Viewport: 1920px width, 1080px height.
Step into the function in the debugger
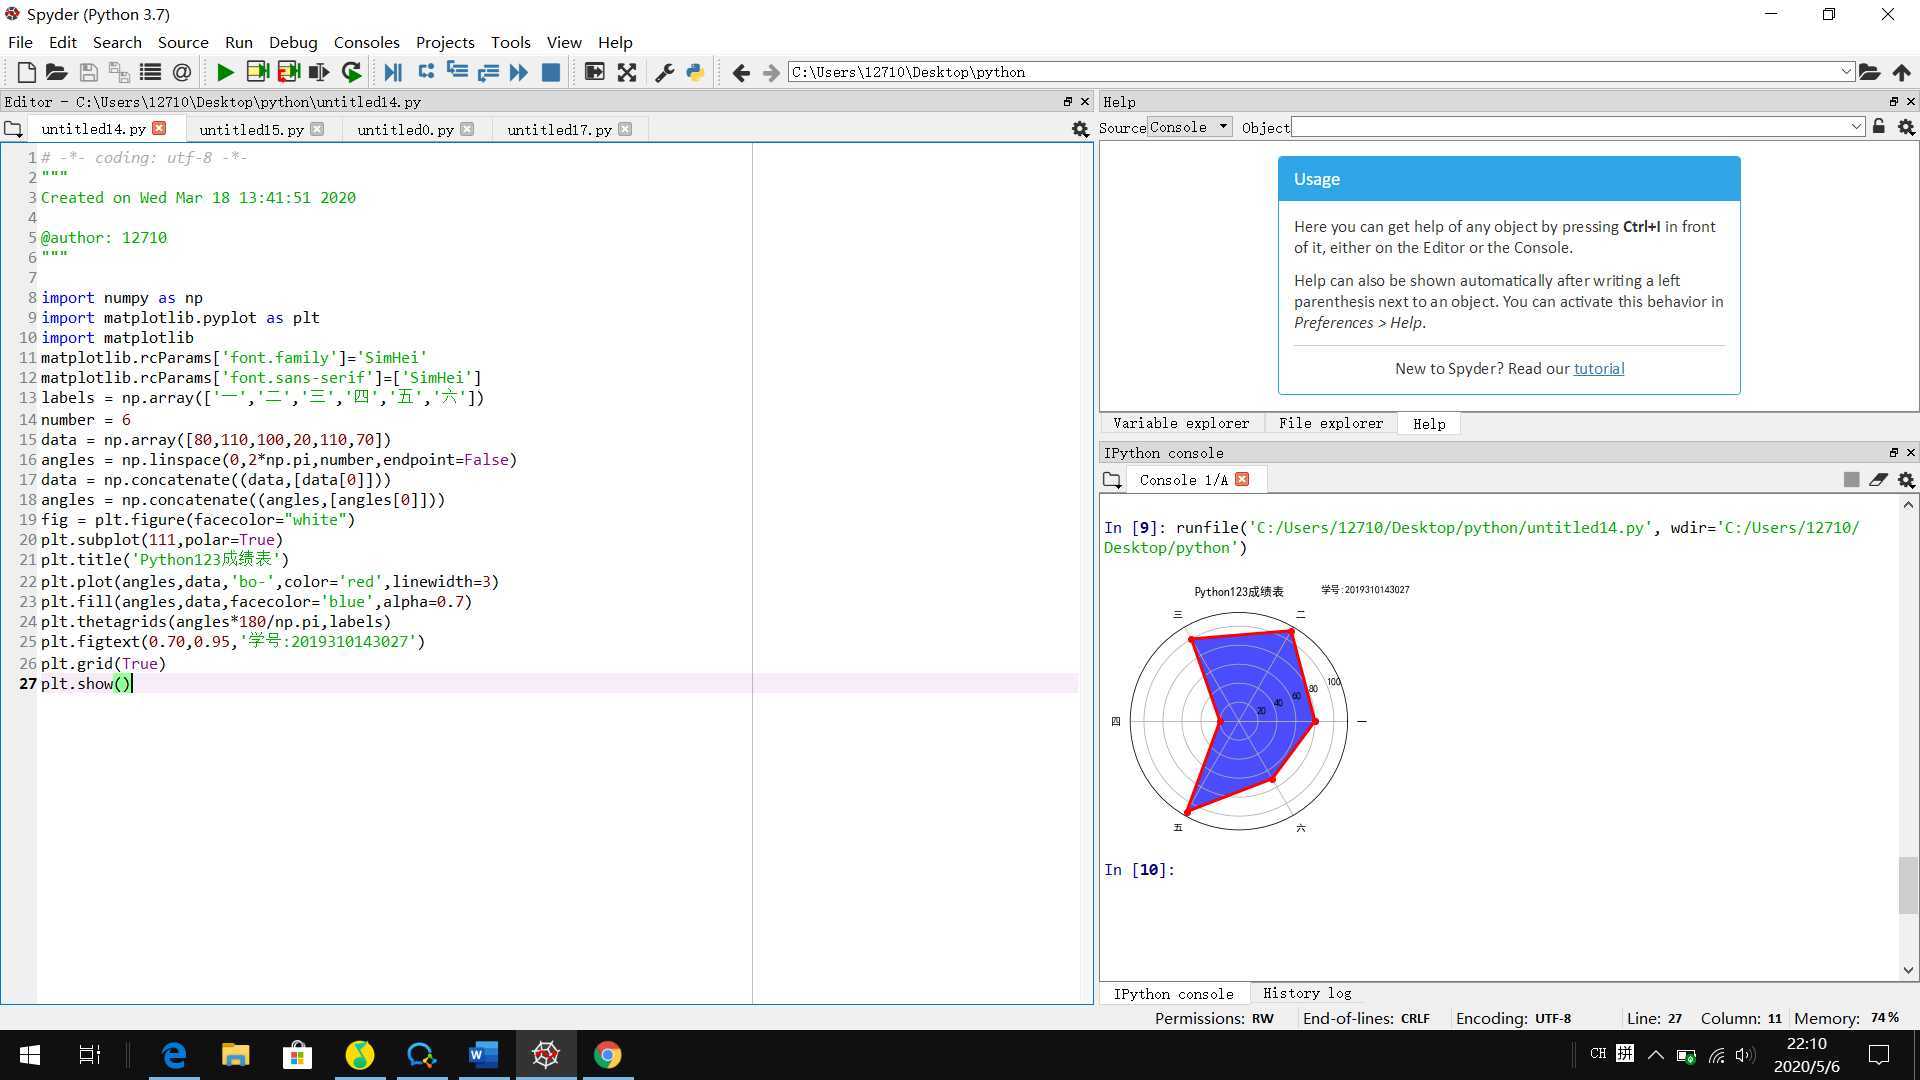click(457, 72)
